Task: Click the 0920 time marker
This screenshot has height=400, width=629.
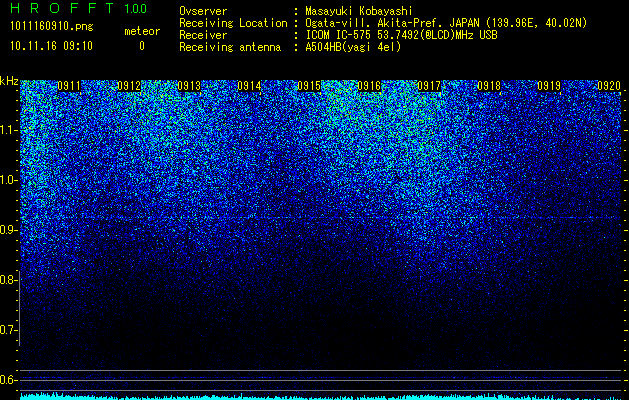Action: [609, 86]
